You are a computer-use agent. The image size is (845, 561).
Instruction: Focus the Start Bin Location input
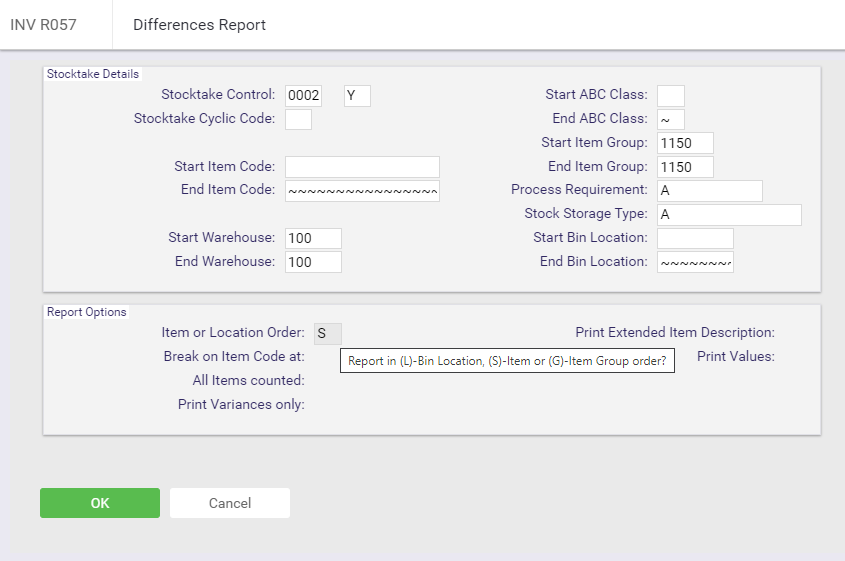coord(695,238)
